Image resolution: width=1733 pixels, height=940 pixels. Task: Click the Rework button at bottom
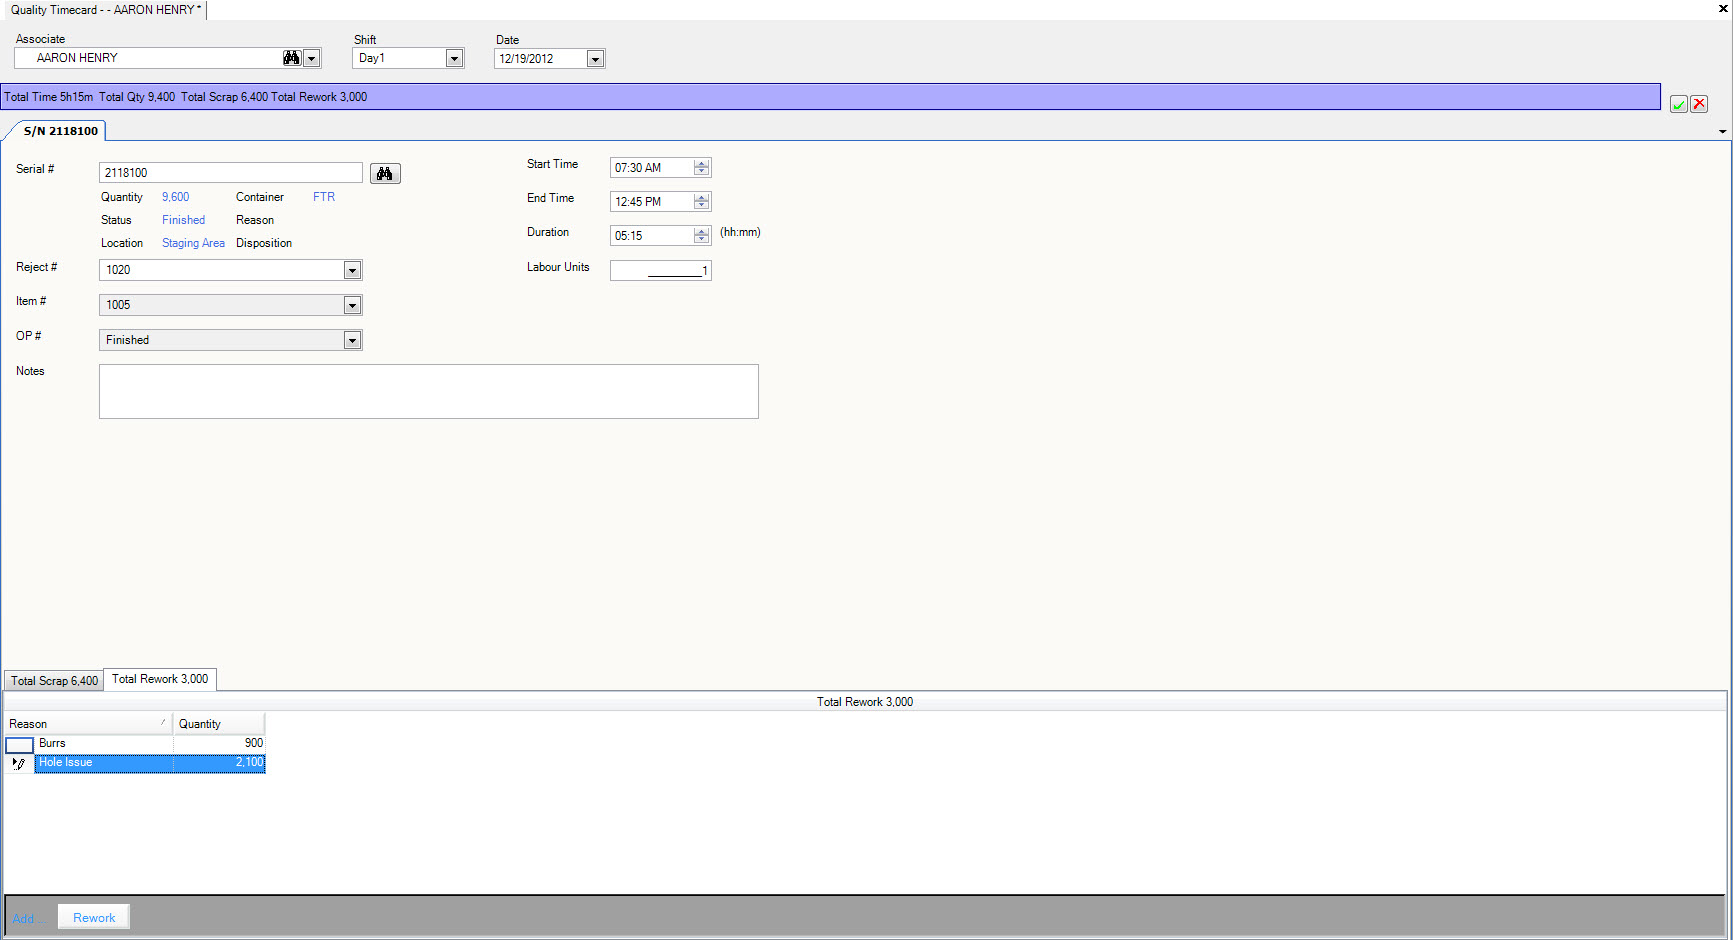point(94,918)
